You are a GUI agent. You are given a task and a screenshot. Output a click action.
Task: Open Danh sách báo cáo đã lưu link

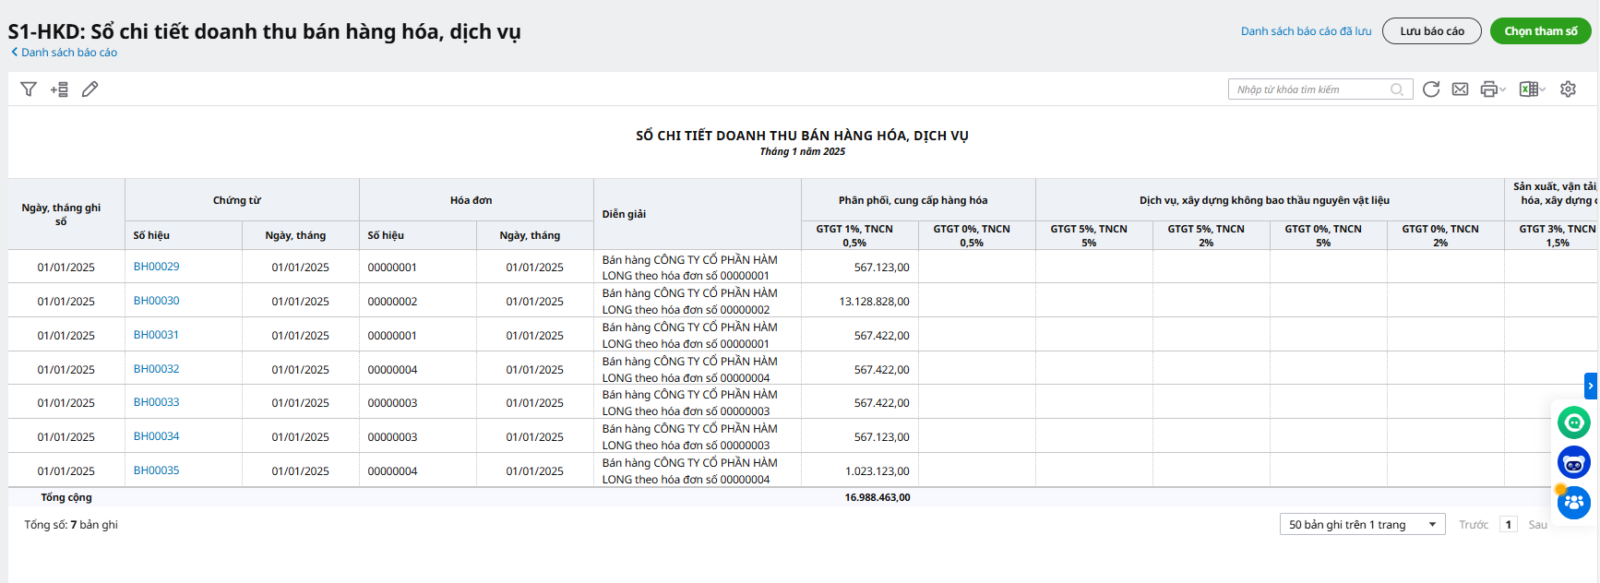[x=1306, y=31]
